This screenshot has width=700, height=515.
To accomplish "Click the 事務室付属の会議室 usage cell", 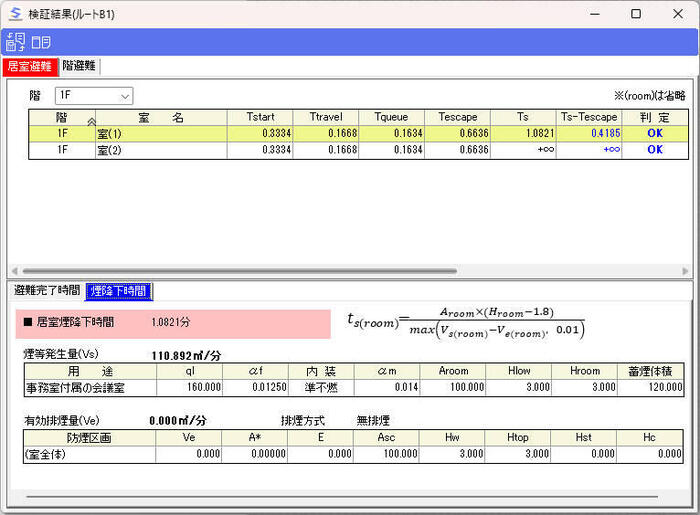I will [90, 387].
